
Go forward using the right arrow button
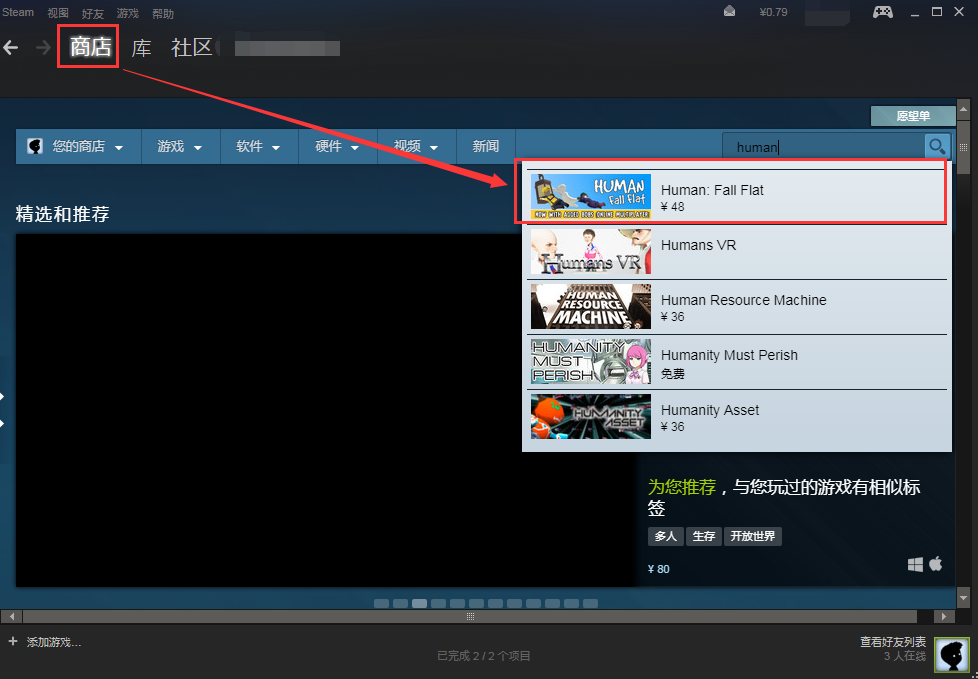[43, 47]
